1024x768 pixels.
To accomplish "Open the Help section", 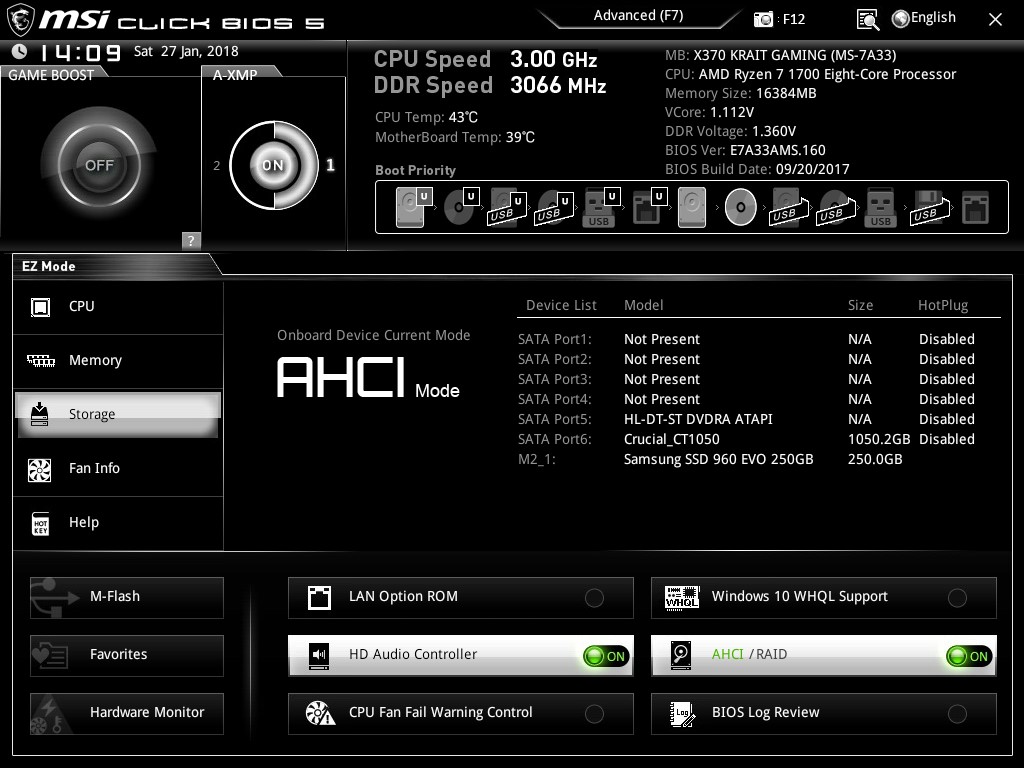I will tap(118, 523).
